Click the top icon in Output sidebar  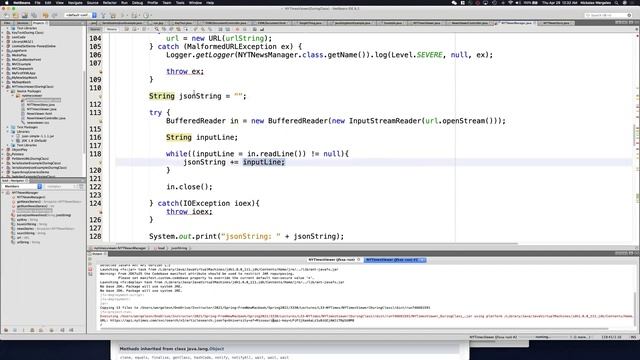[x=90, y=259]
